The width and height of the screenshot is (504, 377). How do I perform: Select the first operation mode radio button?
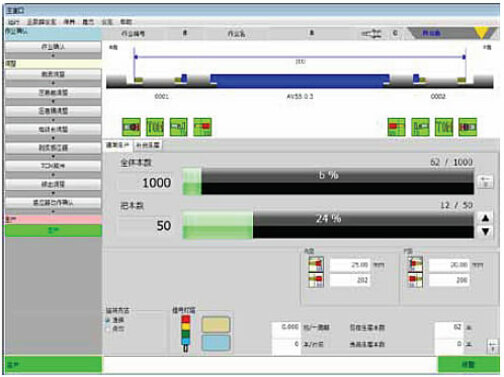click(x=108, y=320)
